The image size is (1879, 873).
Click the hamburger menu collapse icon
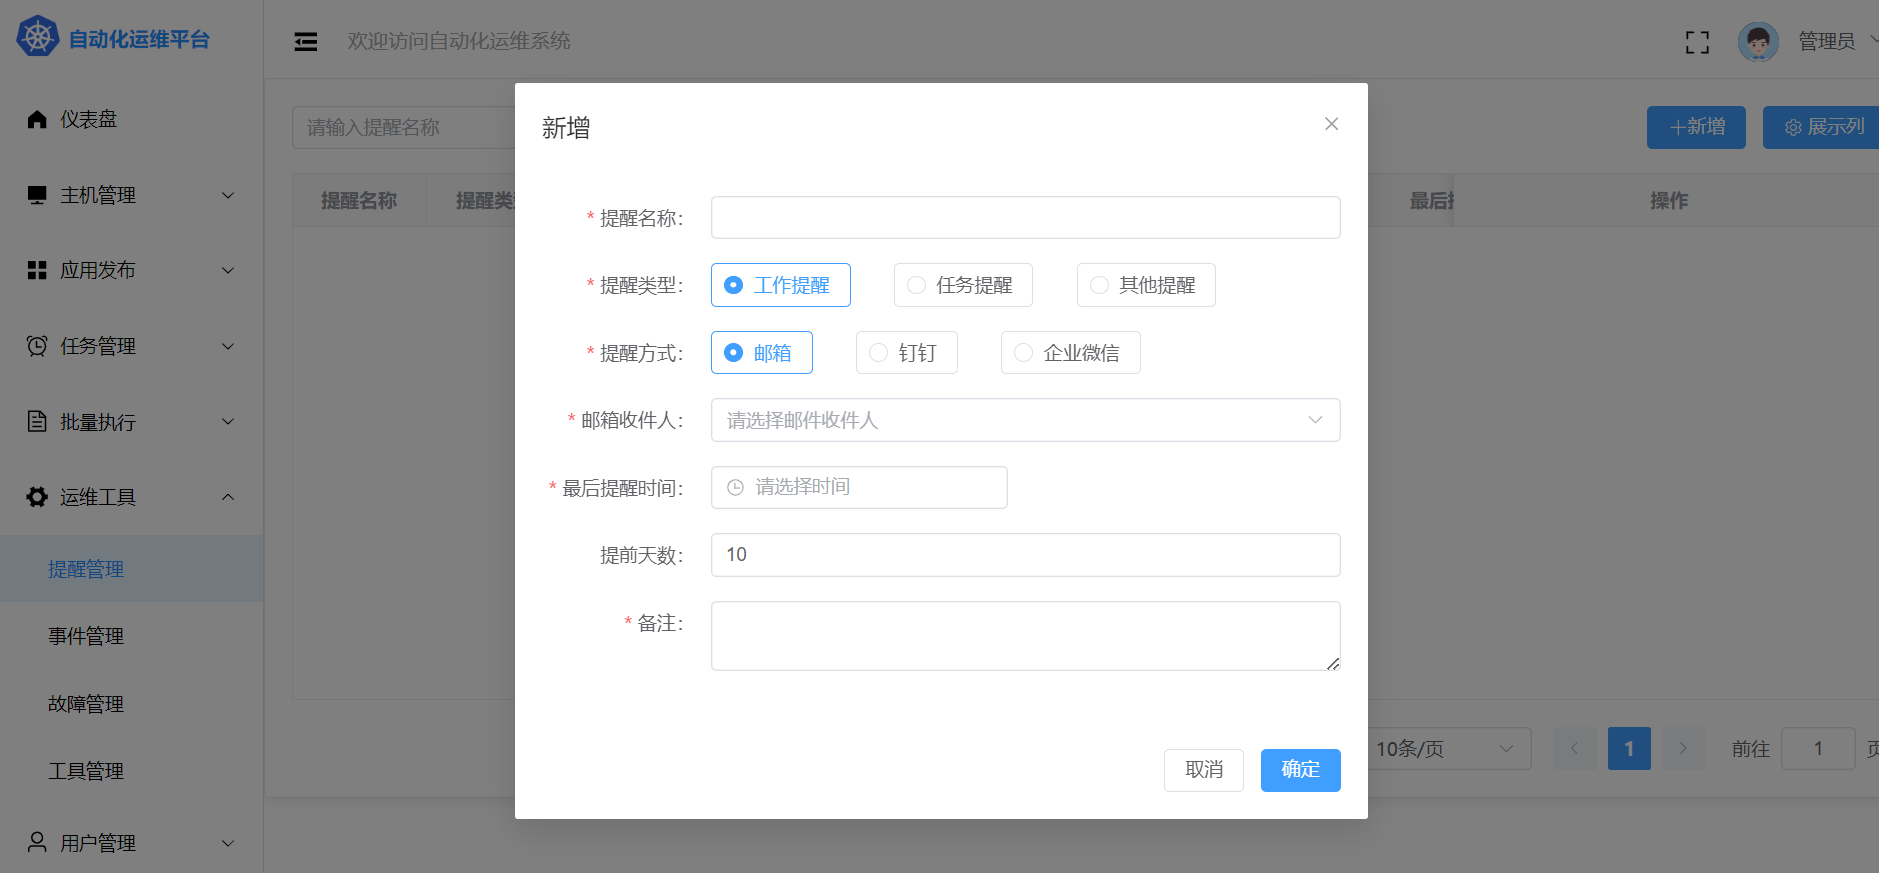[x=306, y=41]
